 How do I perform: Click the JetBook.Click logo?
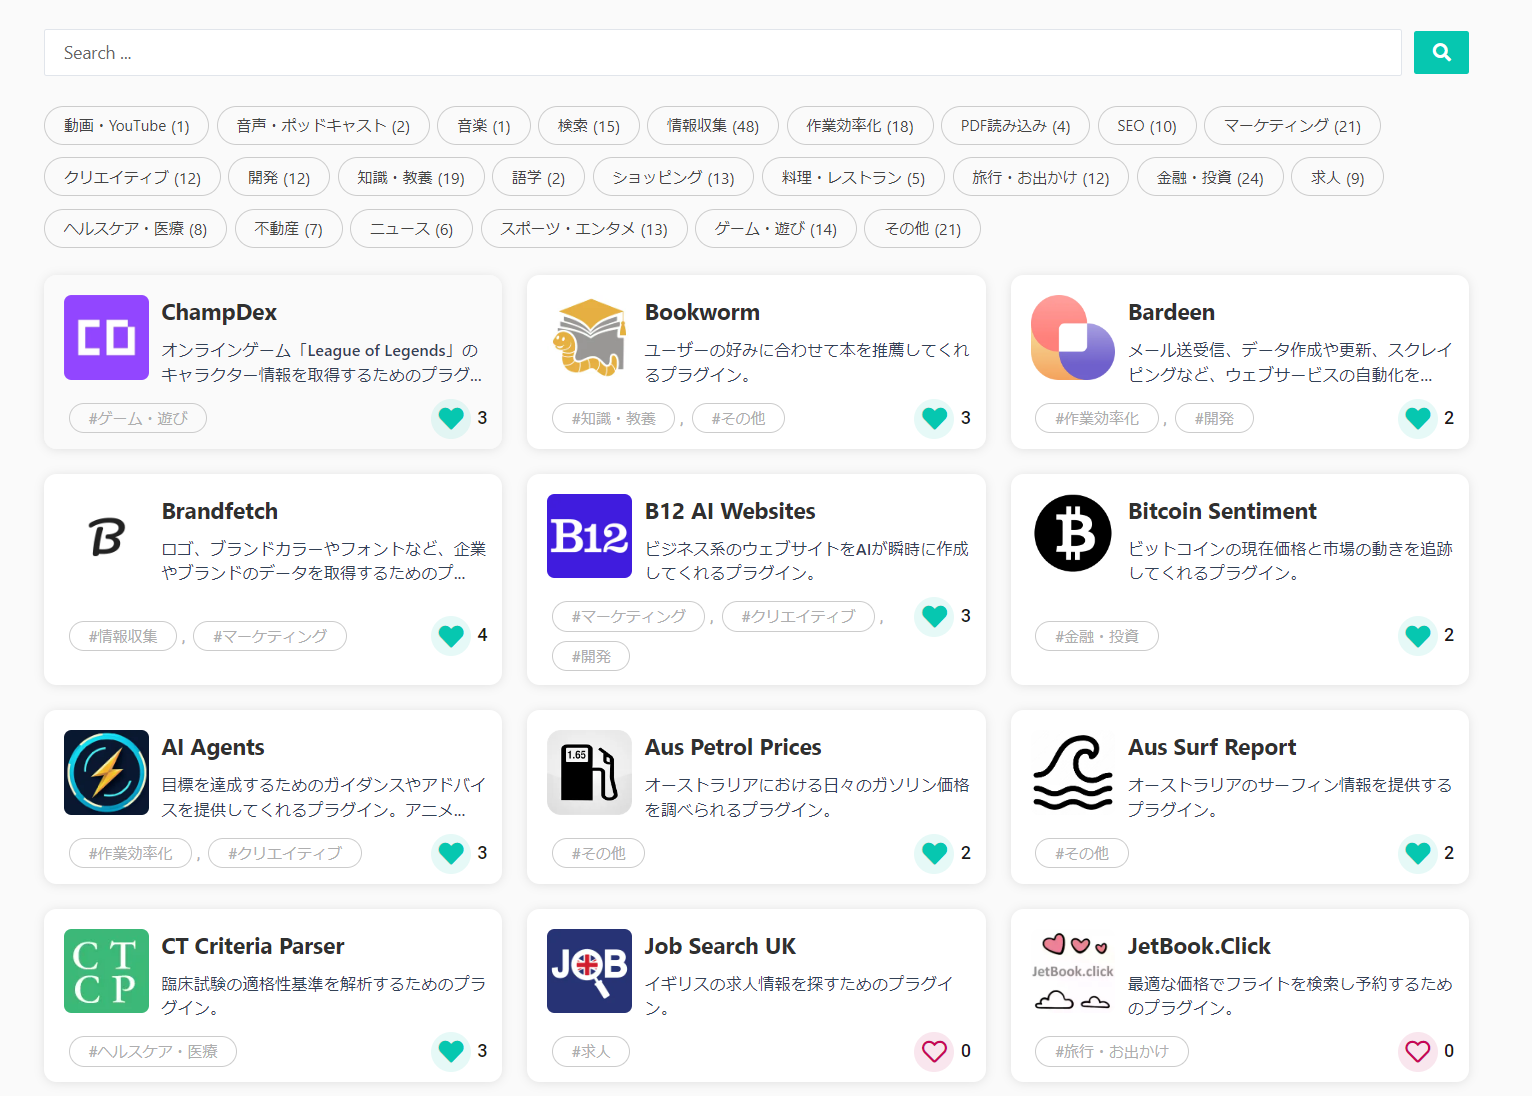point(1073,971)
